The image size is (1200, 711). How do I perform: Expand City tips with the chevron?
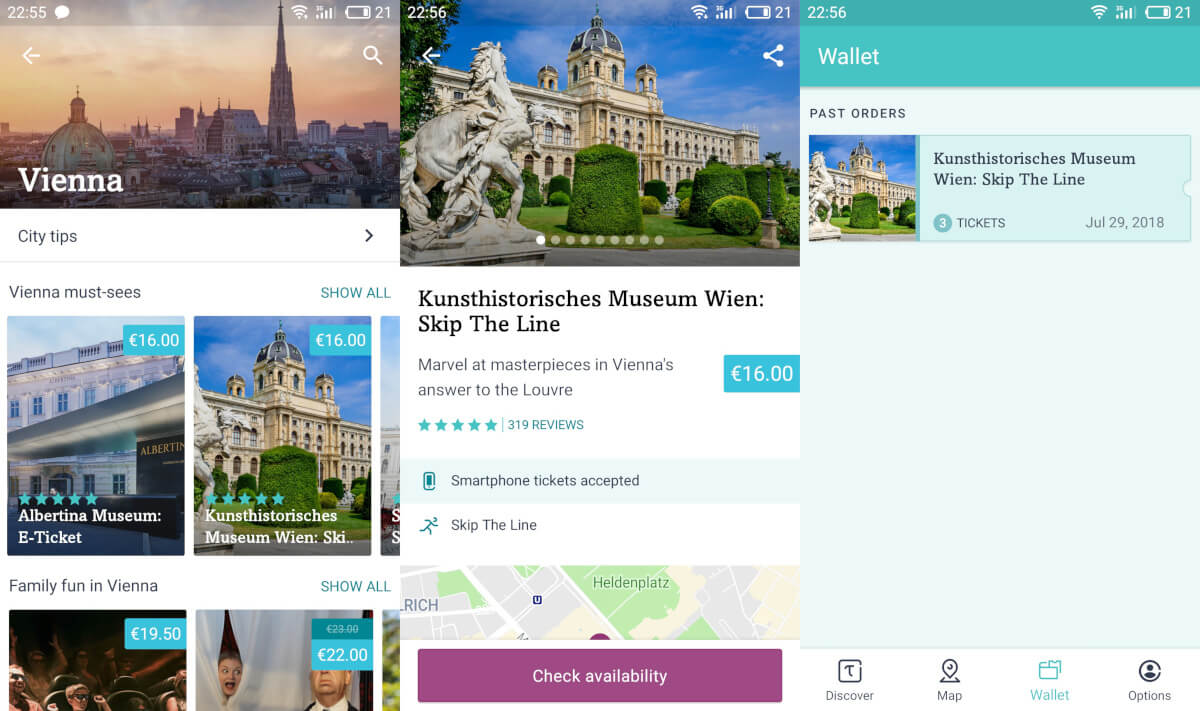click(x=369, y=236)
